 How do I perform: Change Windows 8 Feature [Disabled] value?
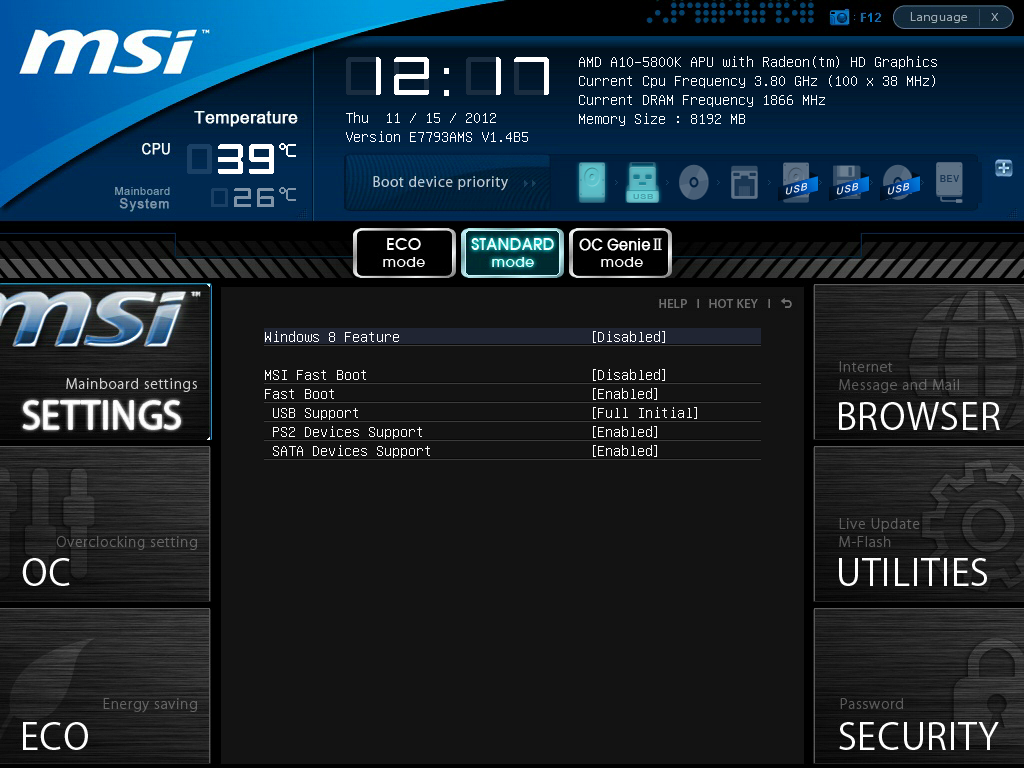(629, 337)
